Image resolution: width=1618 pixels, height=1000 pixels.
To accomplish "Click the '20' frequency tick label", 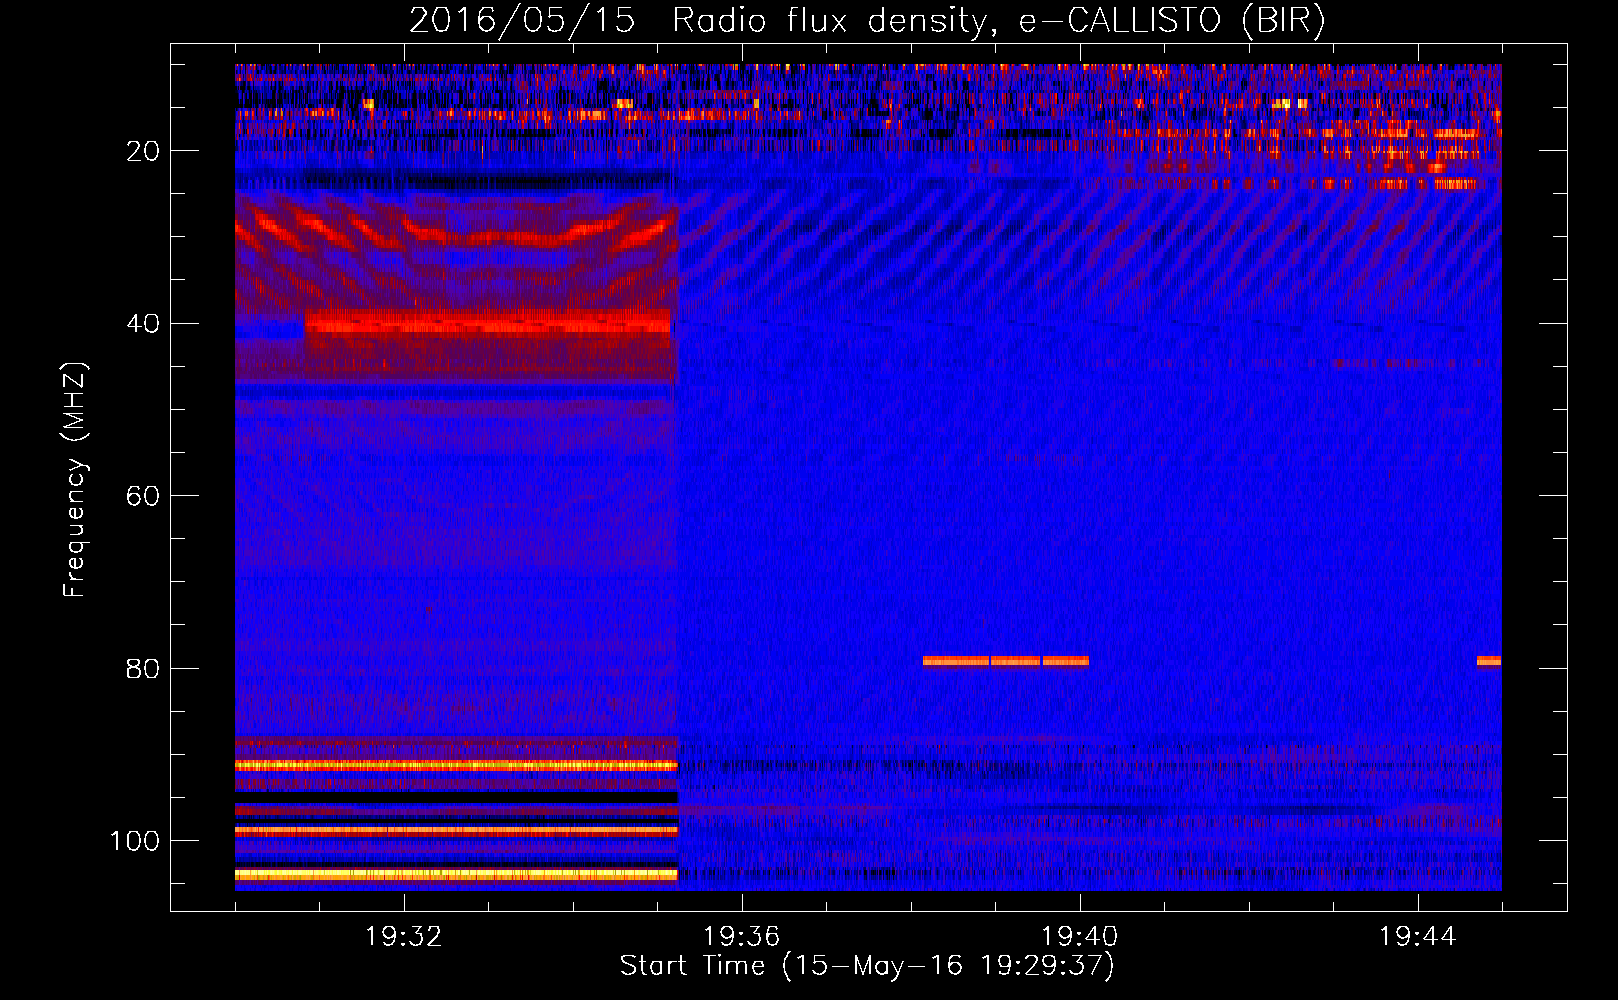I will (x=143, y=151).
